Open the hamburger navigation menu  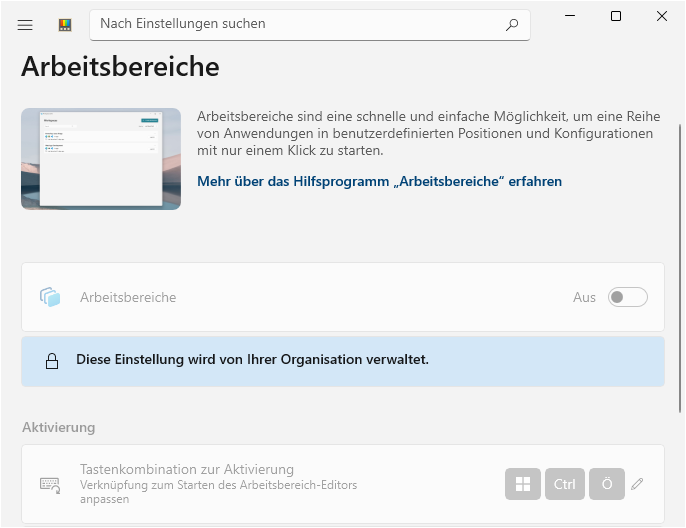[x=25, y=25]
